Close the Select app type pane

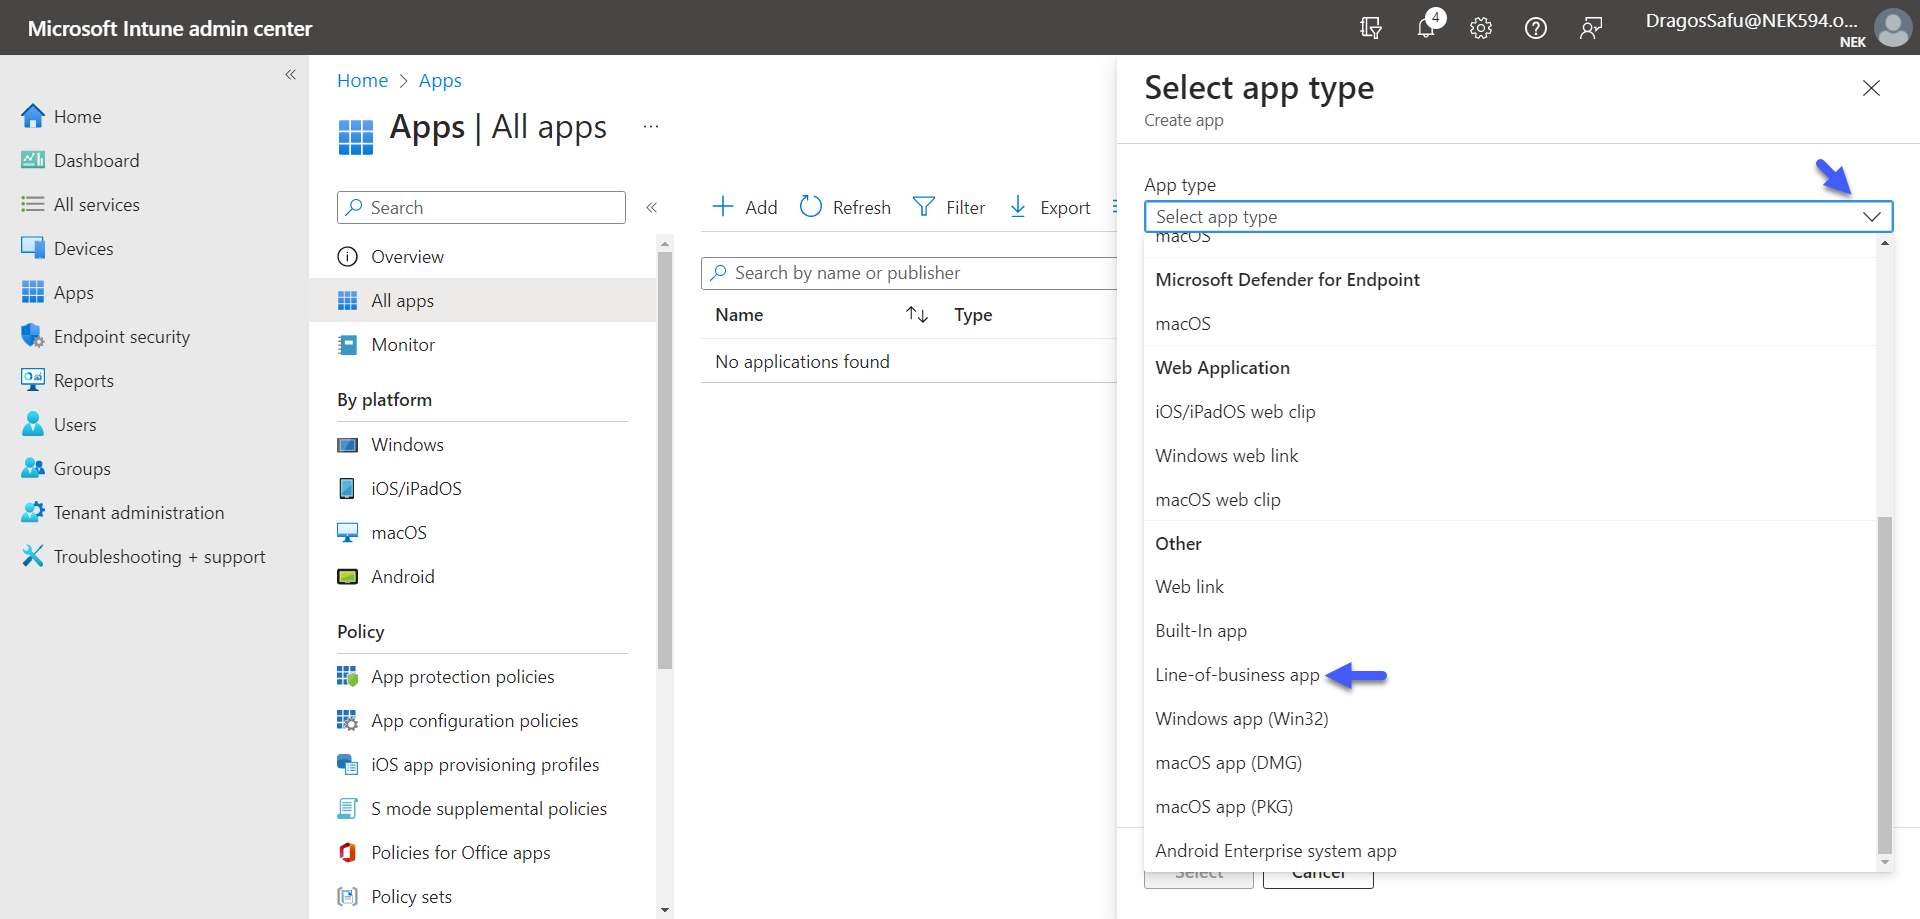tap(1871, 88)
